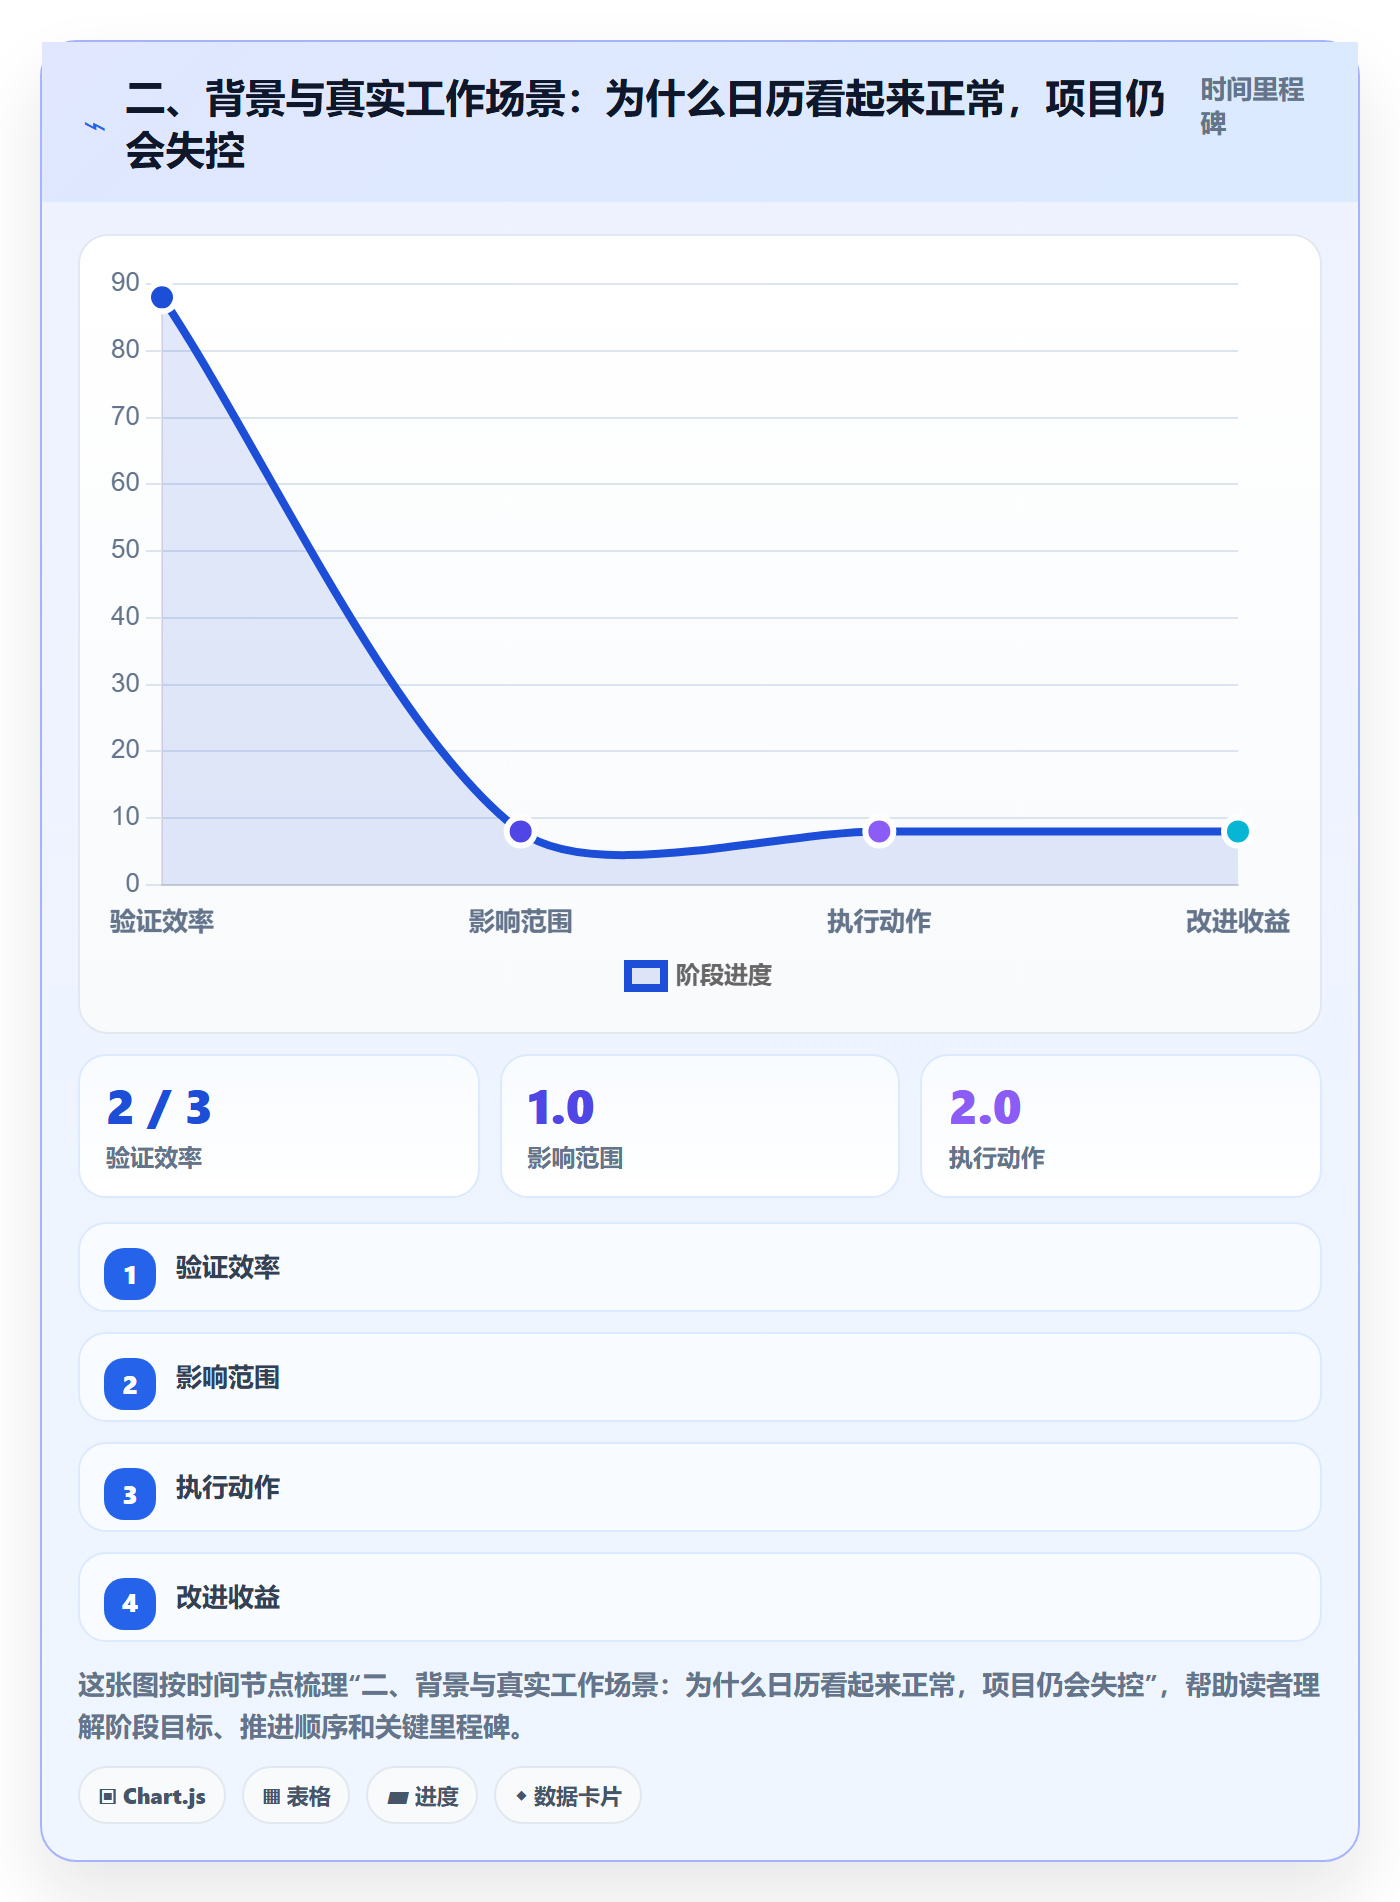Click the 90 y-axis tick label
This screenshot has height=1902, width=1400.
125,283
